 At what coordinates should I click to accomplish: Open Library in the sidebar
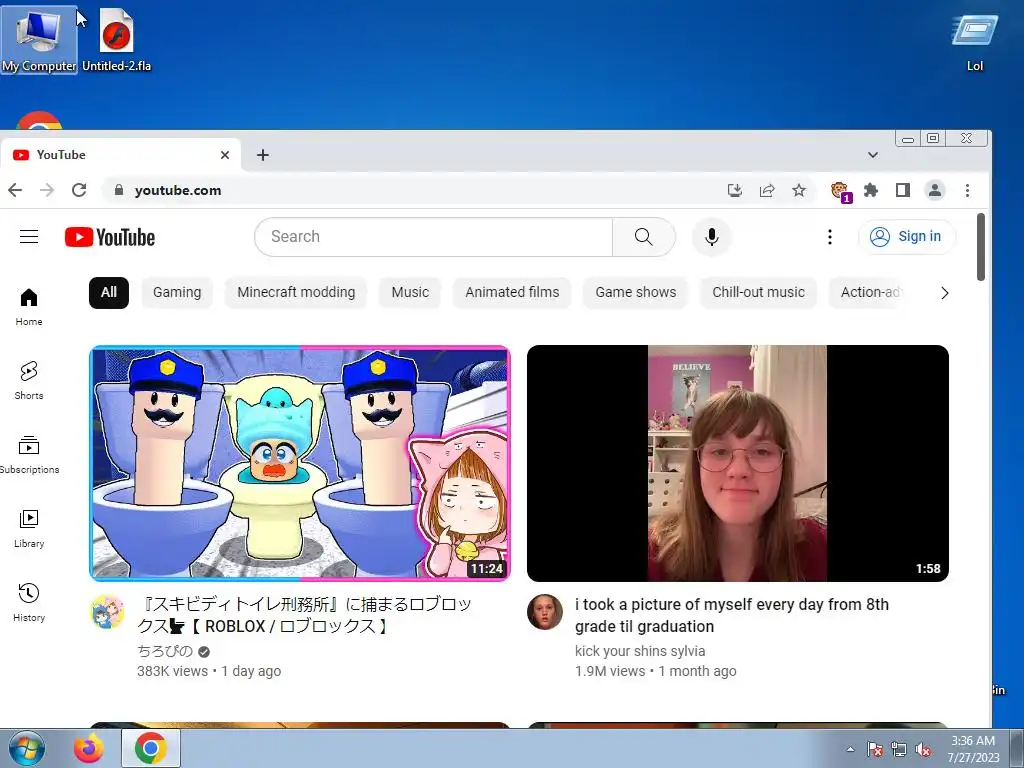click(x=29, y=528)
